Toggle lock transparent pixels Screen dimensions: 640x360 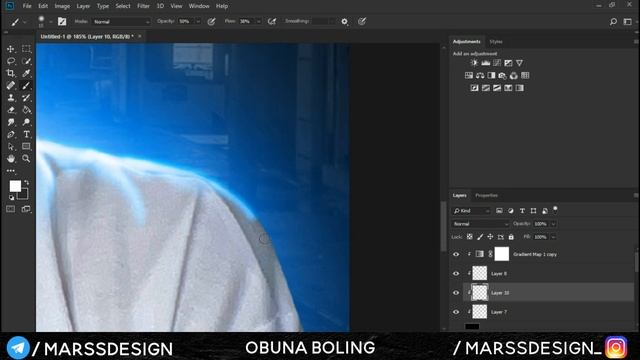click(x=470, y=237)
